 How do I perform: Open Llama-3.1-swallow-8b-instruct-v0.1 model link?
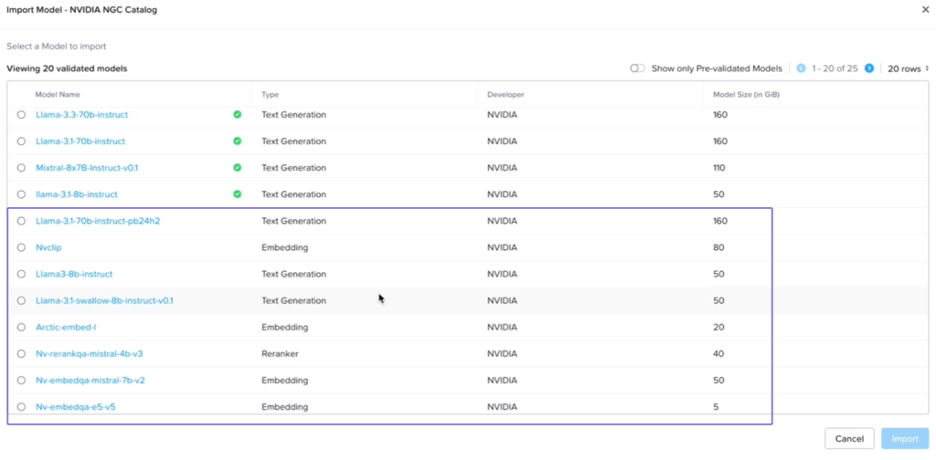pos(104,301)
